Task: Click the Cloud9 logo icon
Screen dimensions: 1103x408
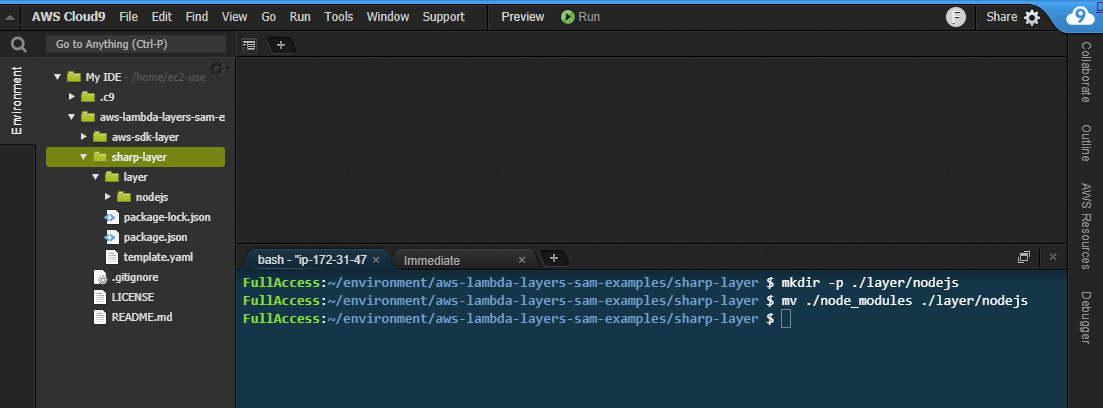Action: 1079,17
